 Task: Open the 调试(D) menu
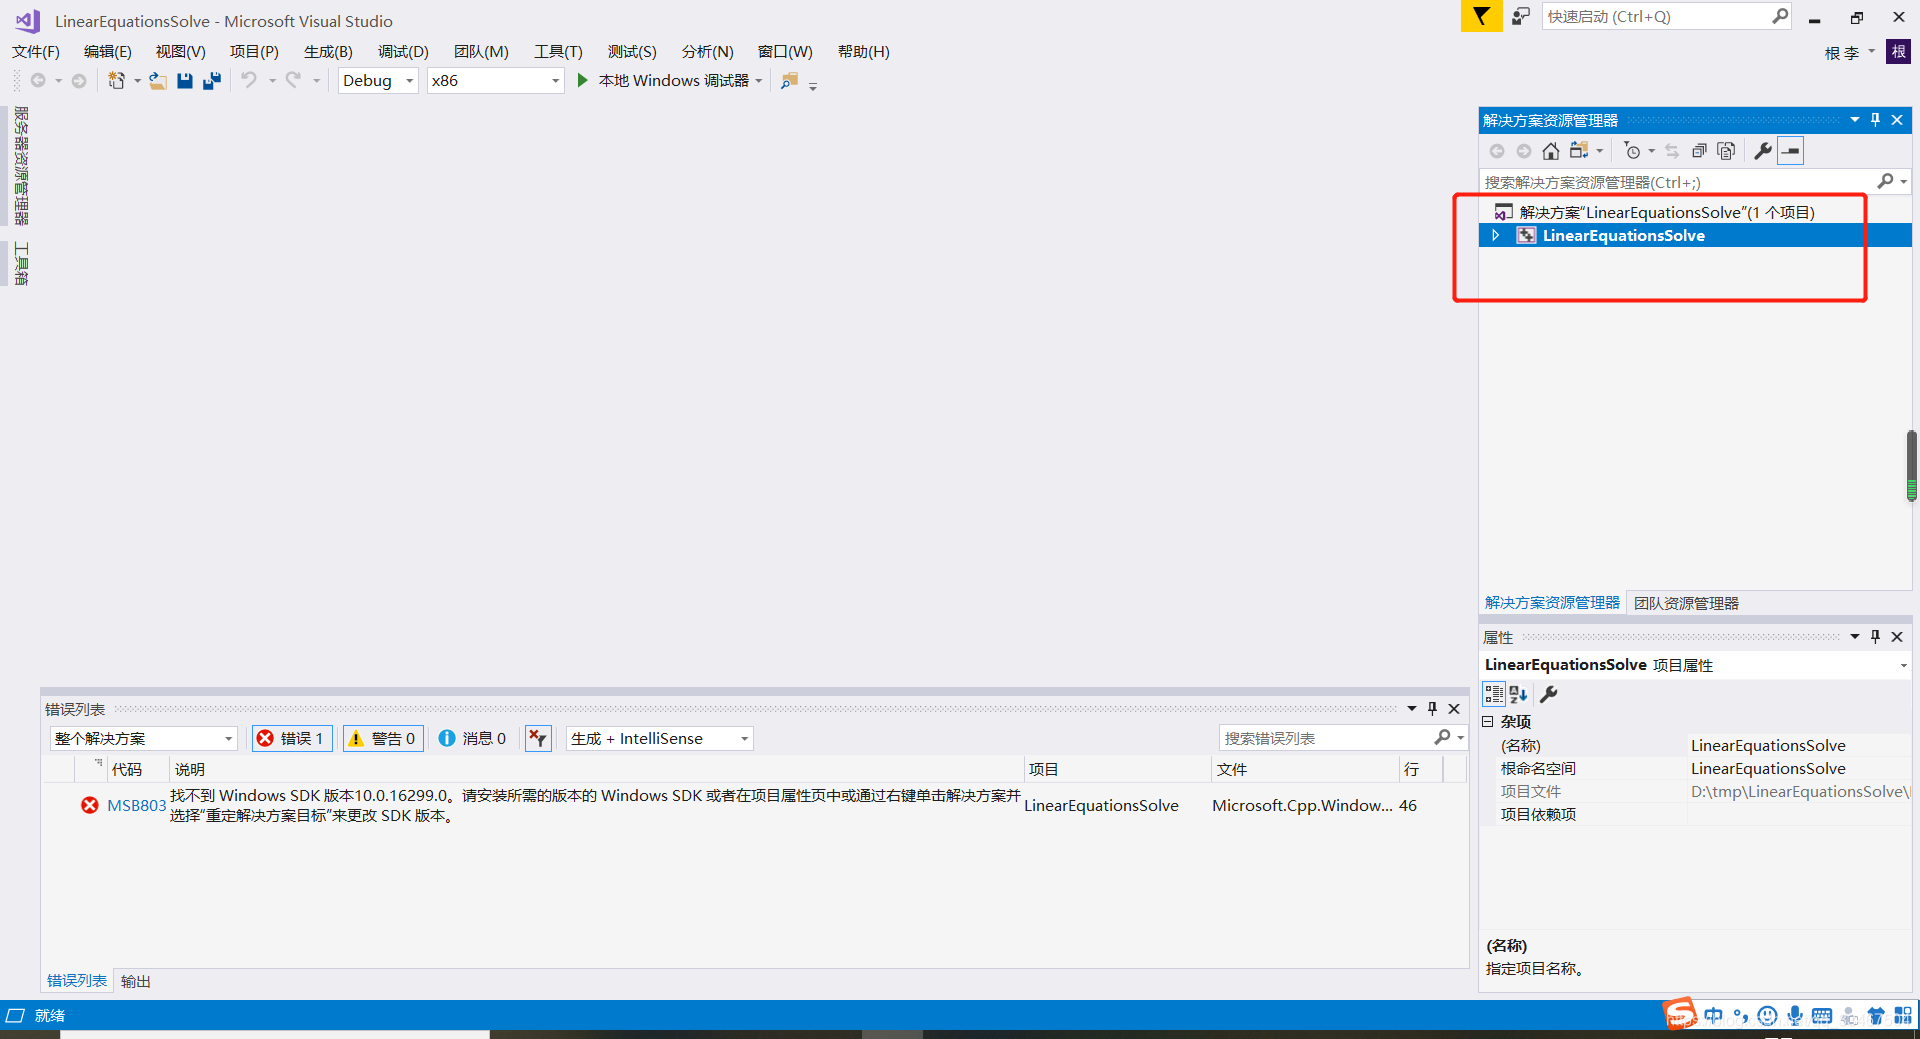(x=403, y=52)
